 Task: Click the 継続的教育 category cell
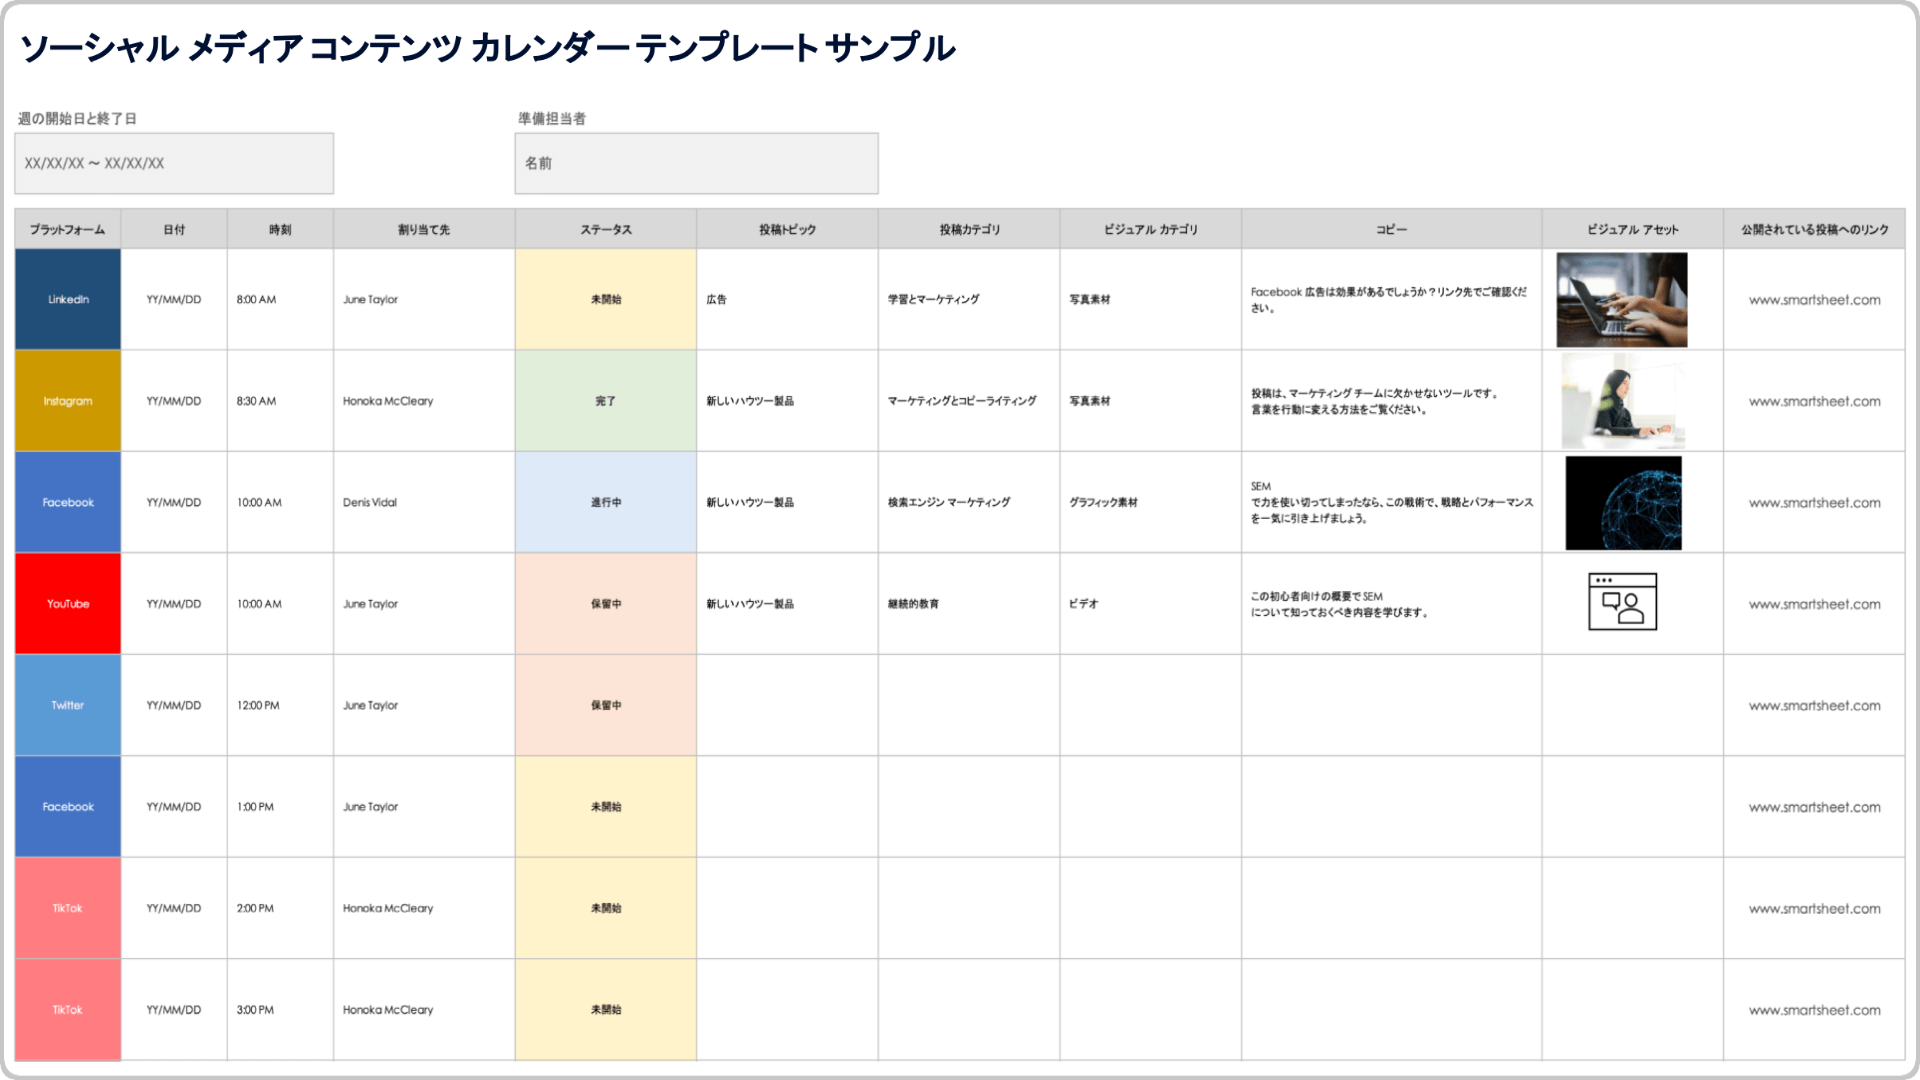pos(969,604)
